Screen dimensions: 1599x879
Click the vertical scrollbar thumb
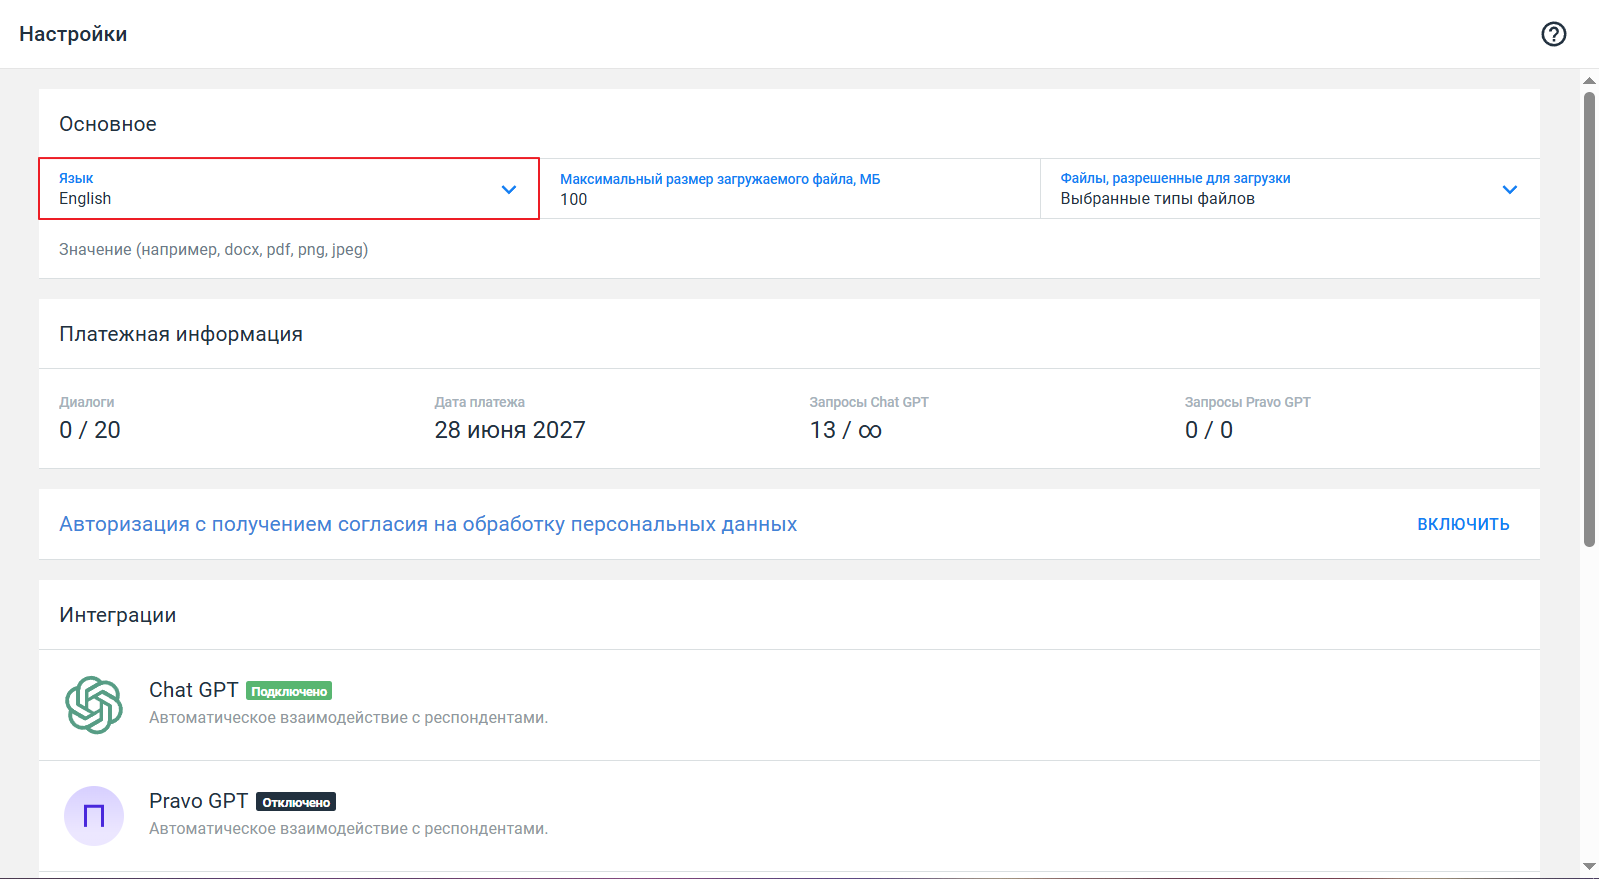pyautogui.click(x=1589, y=320)
